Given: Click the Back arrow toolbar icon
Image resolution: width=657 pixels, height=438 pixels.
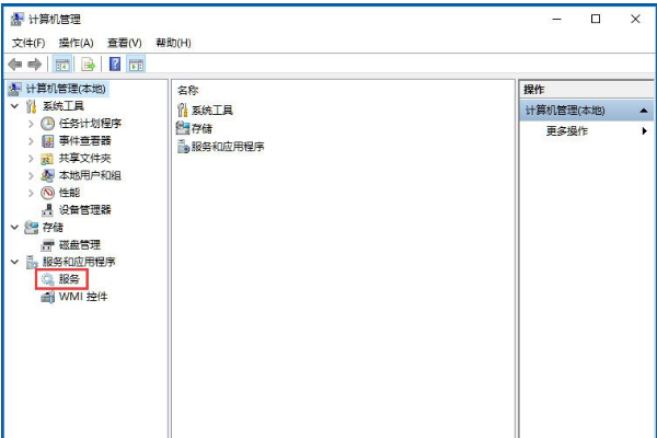Looking at the screenshot, I should click(15, 65).
